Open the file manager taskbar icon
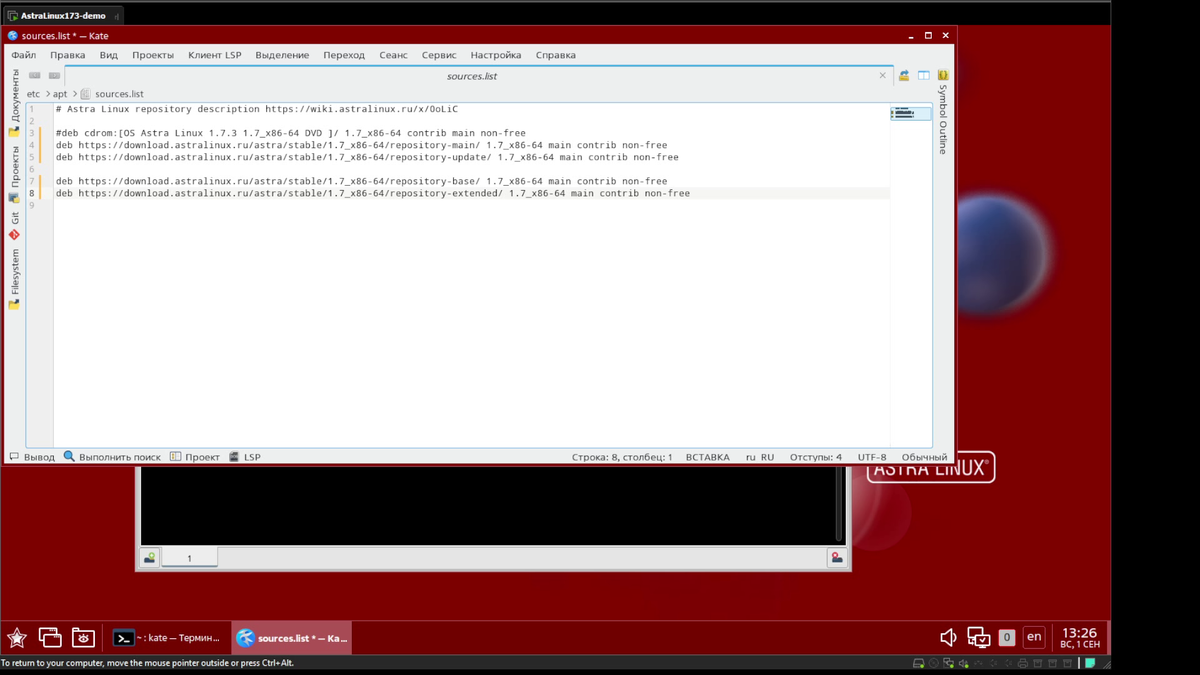The width and height of the screenshot is (1200, 675). (83, 637)
